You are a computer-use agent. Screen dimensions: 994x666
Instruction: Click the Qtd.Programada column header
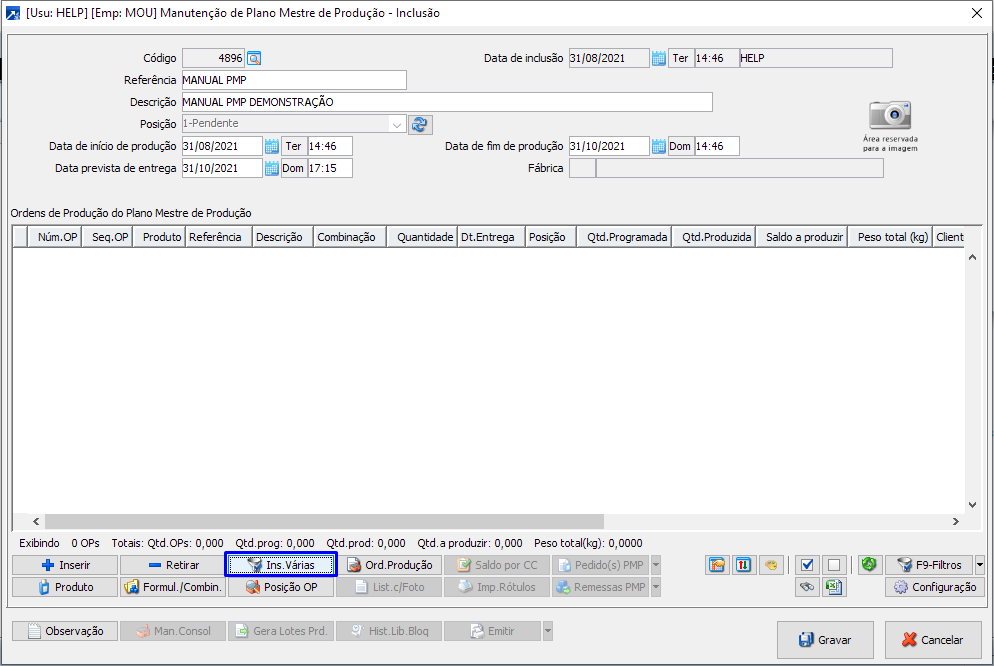click(624, 237)
